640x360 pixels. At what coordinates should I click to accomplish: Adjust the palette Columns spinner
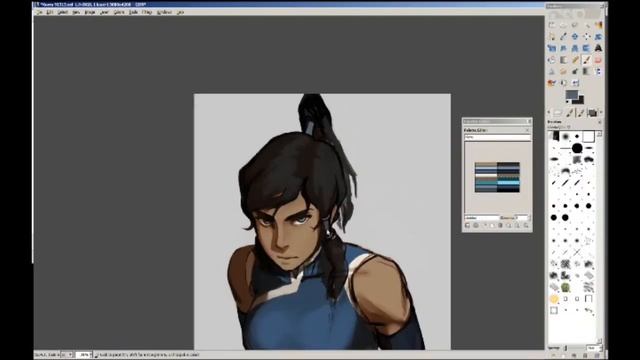pyautogui.click(x=523, y=218)
